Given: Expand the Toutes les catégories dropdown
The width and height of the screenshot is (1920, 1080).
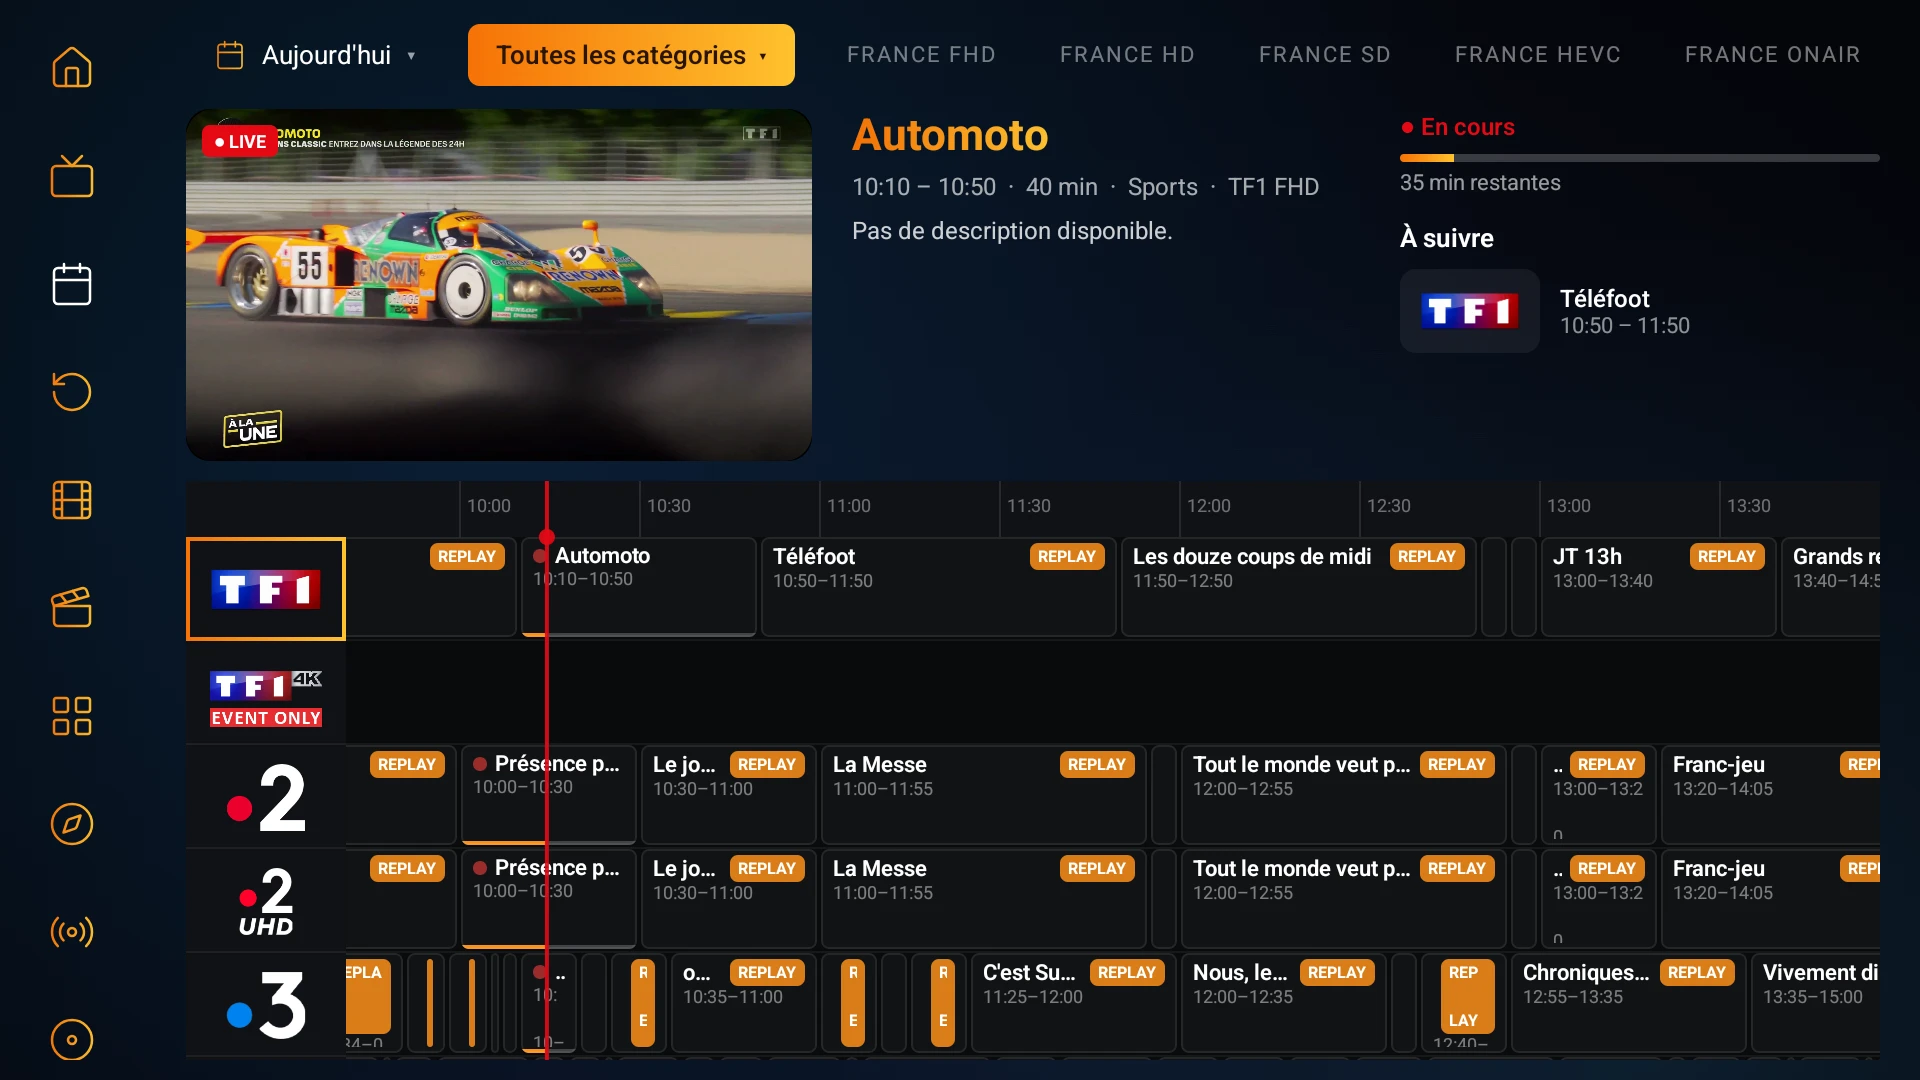Looking at the screenshot, I should coord(631,55).
